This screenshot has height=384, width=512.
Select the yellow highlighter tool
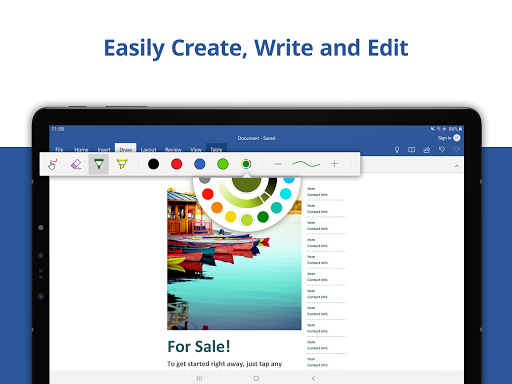tap(122, 164)
